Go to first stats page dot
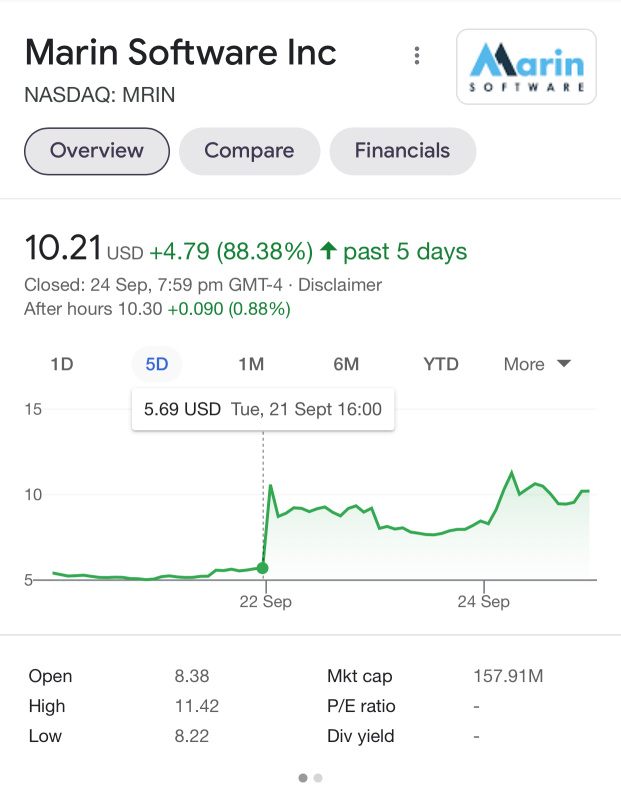This screenshot has height=794, width=621. [x=303, y=778]
